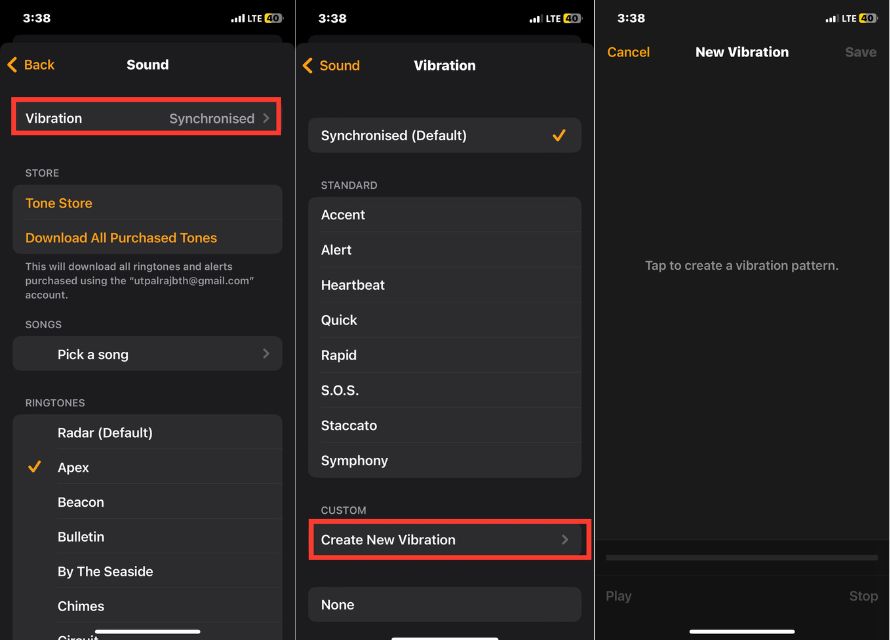Select the Radar (Default) ringtone
Image resolution: width=890 pixels, height=640 pixels.
(x=105, y=433)
